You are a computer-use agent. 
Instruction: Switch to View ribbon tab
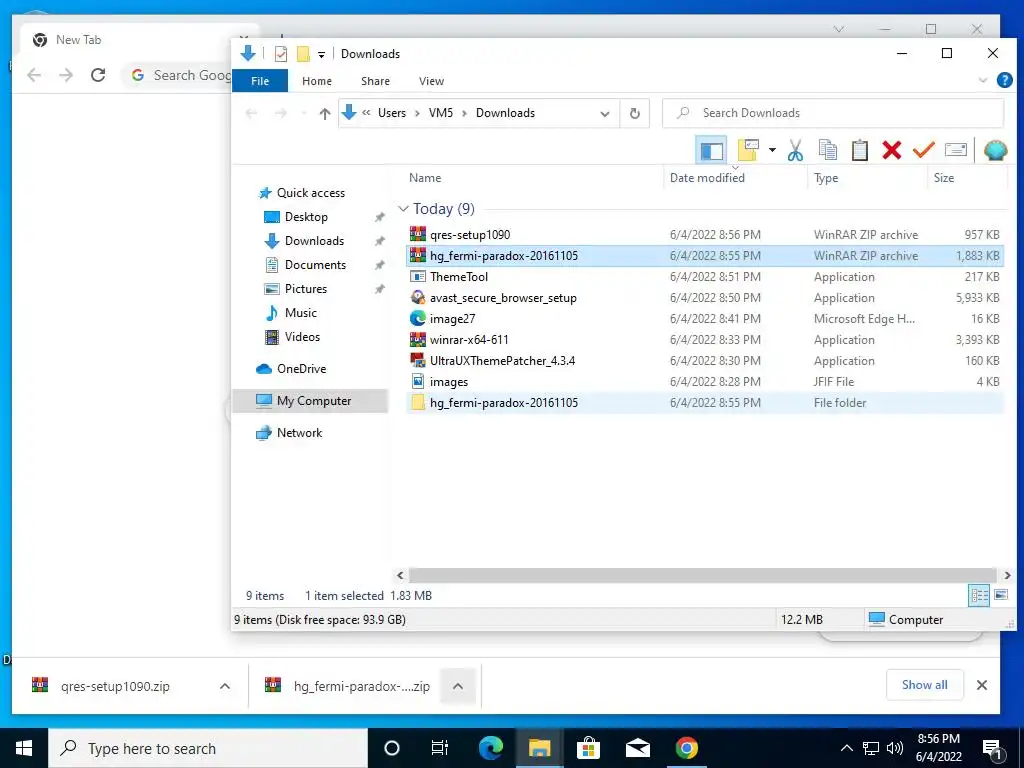click(431, 81)
